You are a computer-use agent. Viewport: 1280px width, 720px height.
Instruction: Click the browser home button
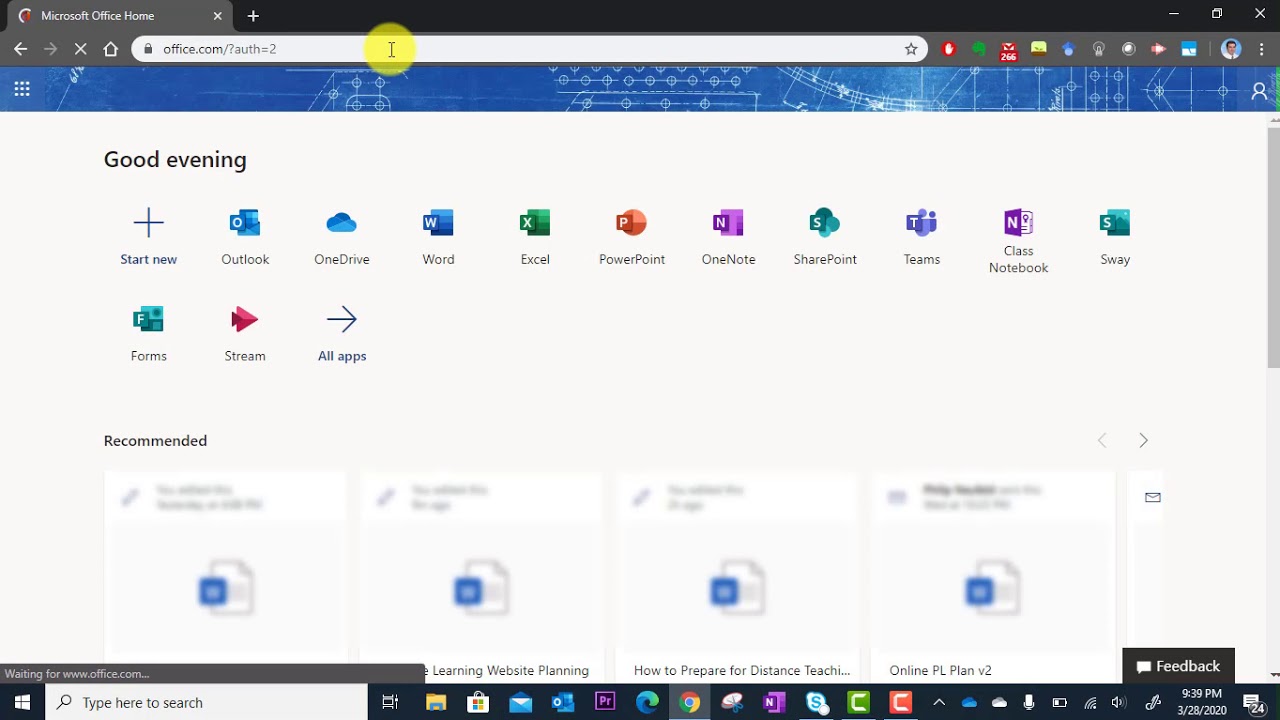111,49
